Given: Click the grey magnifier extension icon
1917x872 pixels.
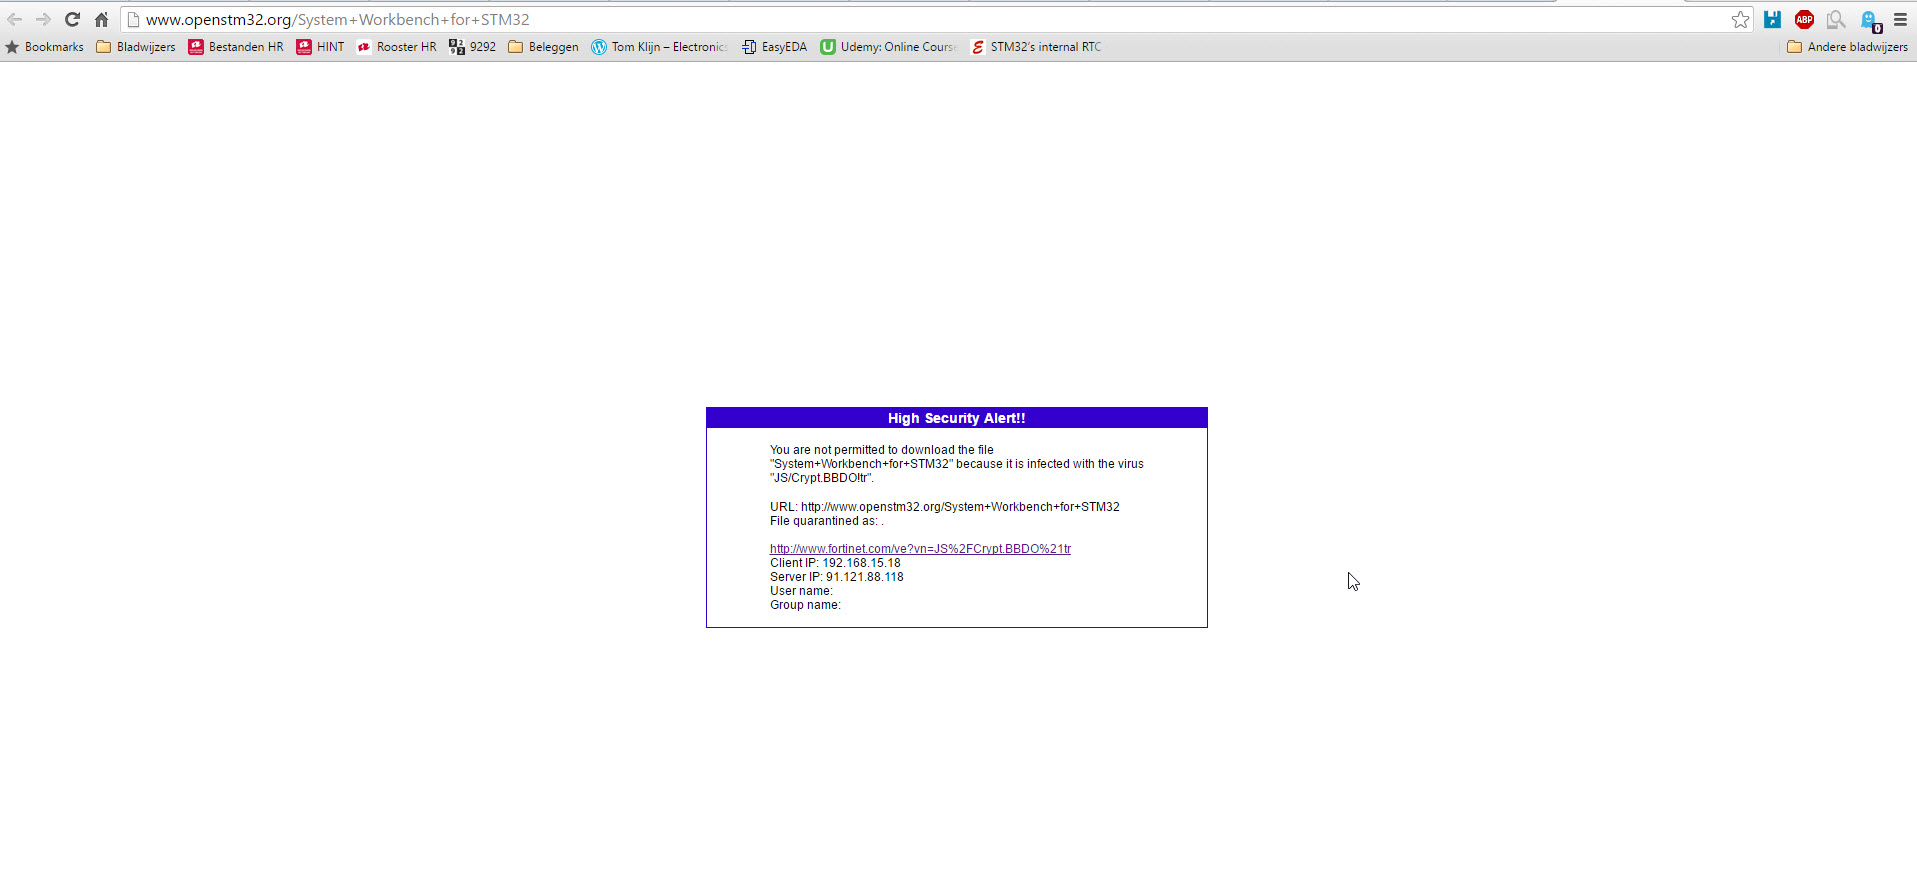Looking at the screenshot, I should (1835, 19).
